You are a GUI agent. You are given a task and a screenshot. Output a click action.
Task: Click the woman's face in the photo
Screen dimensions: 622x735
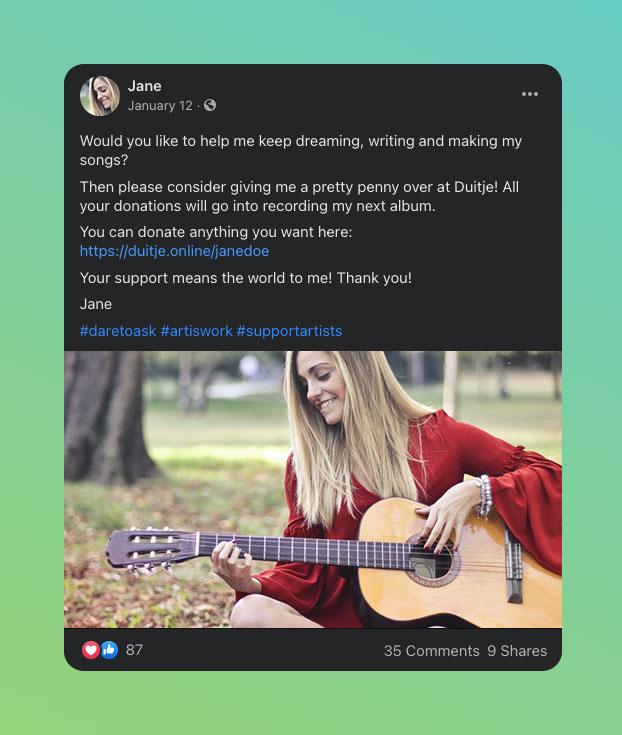[323, 389]
